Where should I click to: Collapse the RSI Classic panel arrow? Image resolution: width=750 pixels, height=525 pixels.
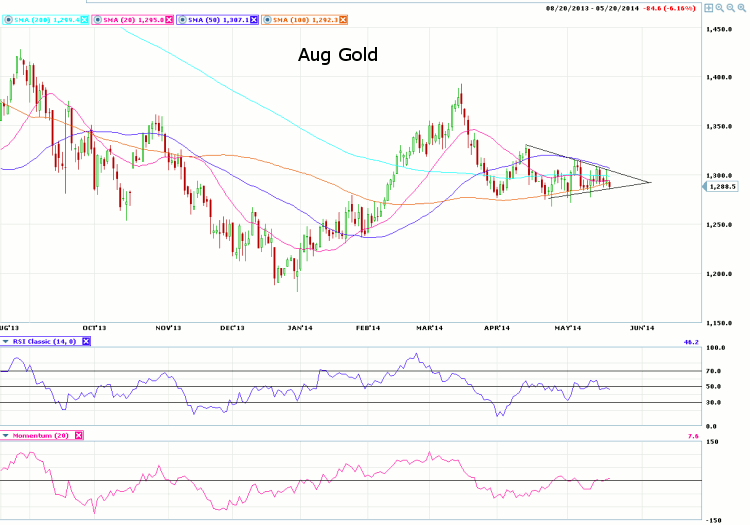click(x=6, y=342)
